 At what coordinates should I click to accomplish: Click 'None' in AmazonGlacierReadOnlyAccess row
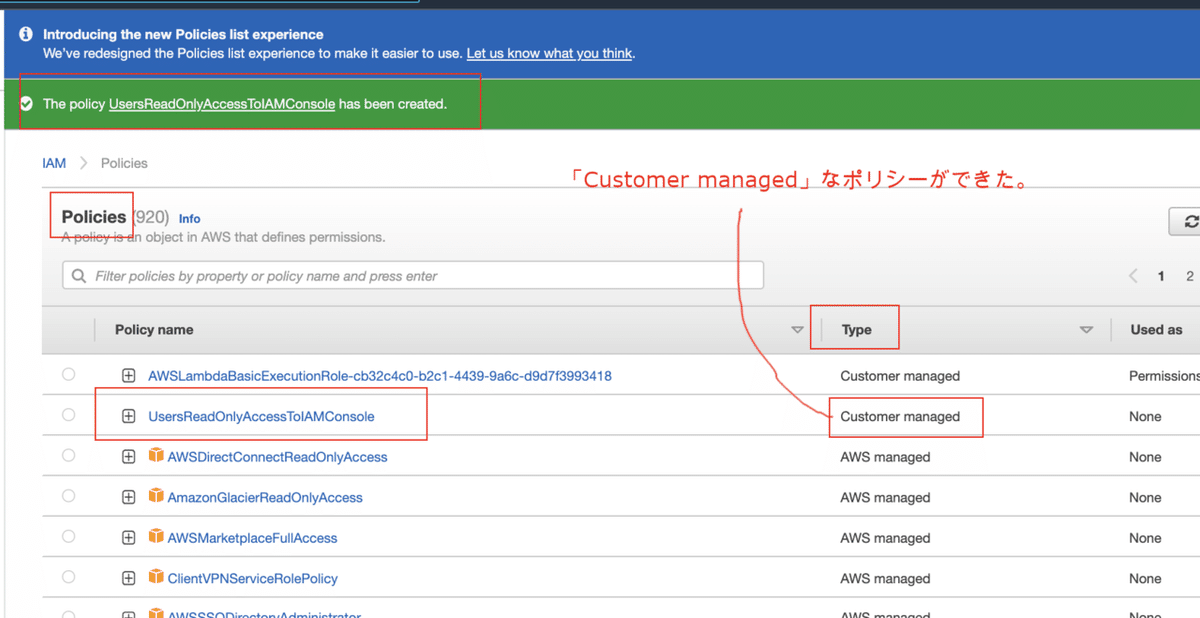[x=1145, y=497]
